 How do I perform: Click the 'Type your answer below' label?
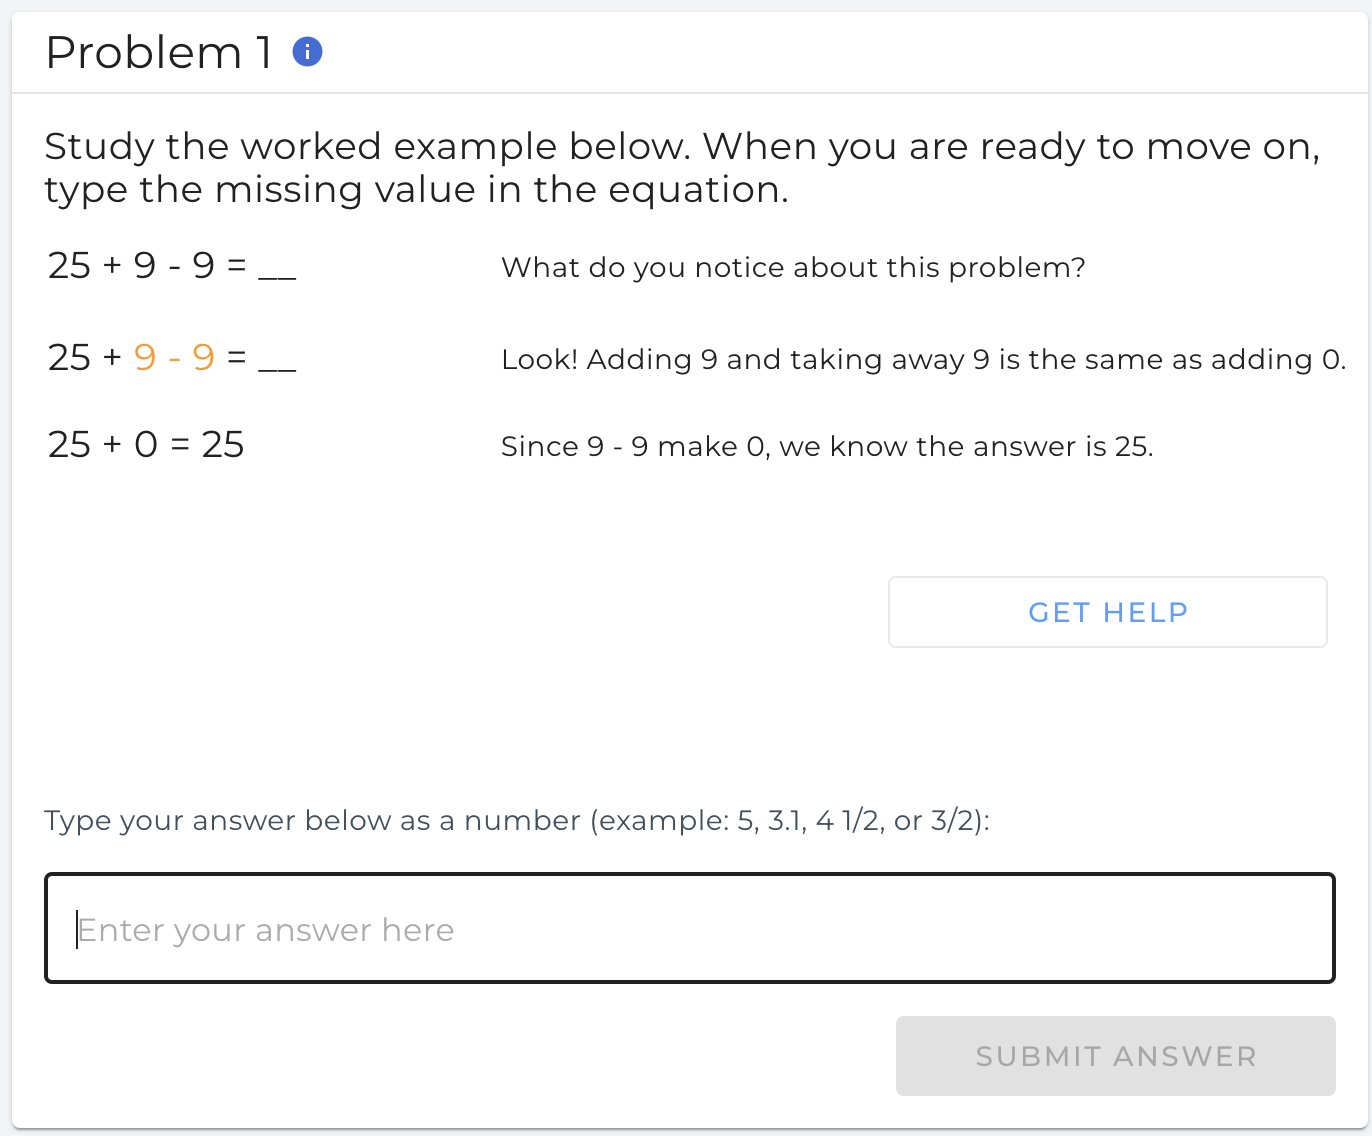[517, 821]
